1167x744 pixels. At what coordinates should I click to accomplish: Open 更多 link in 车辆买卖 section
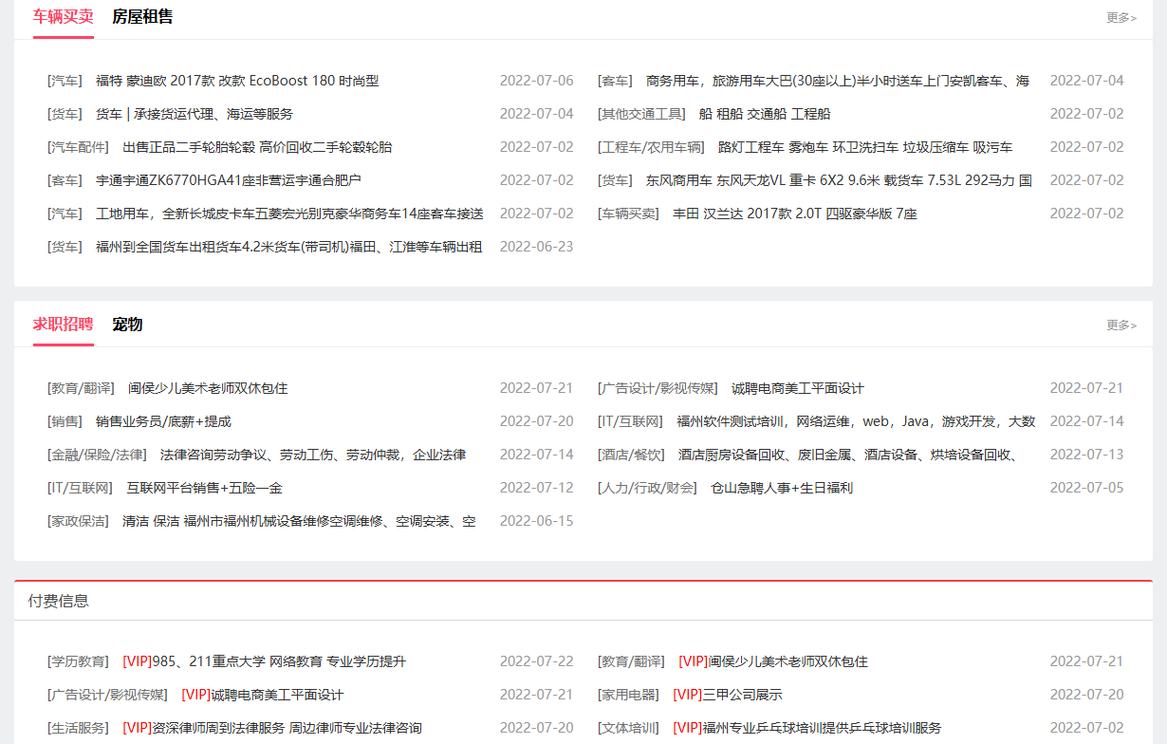1118,17
